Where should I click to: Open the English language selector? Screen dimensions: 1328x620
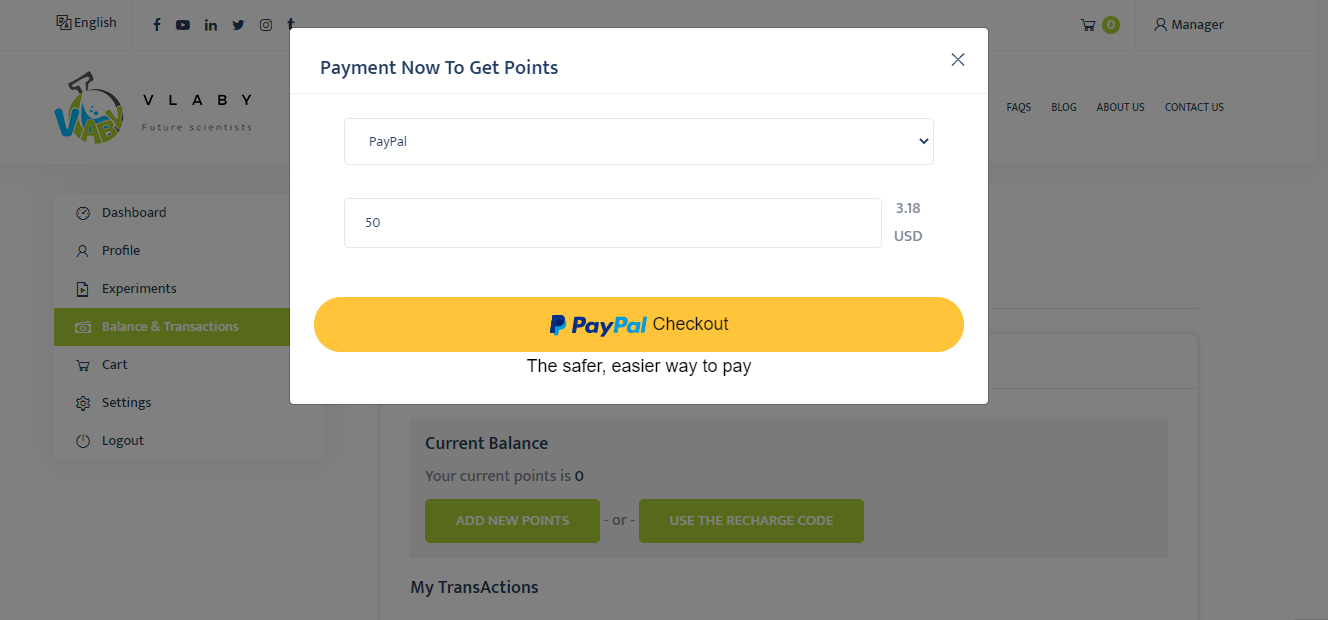pyautogui.click(x=87, y=22)
